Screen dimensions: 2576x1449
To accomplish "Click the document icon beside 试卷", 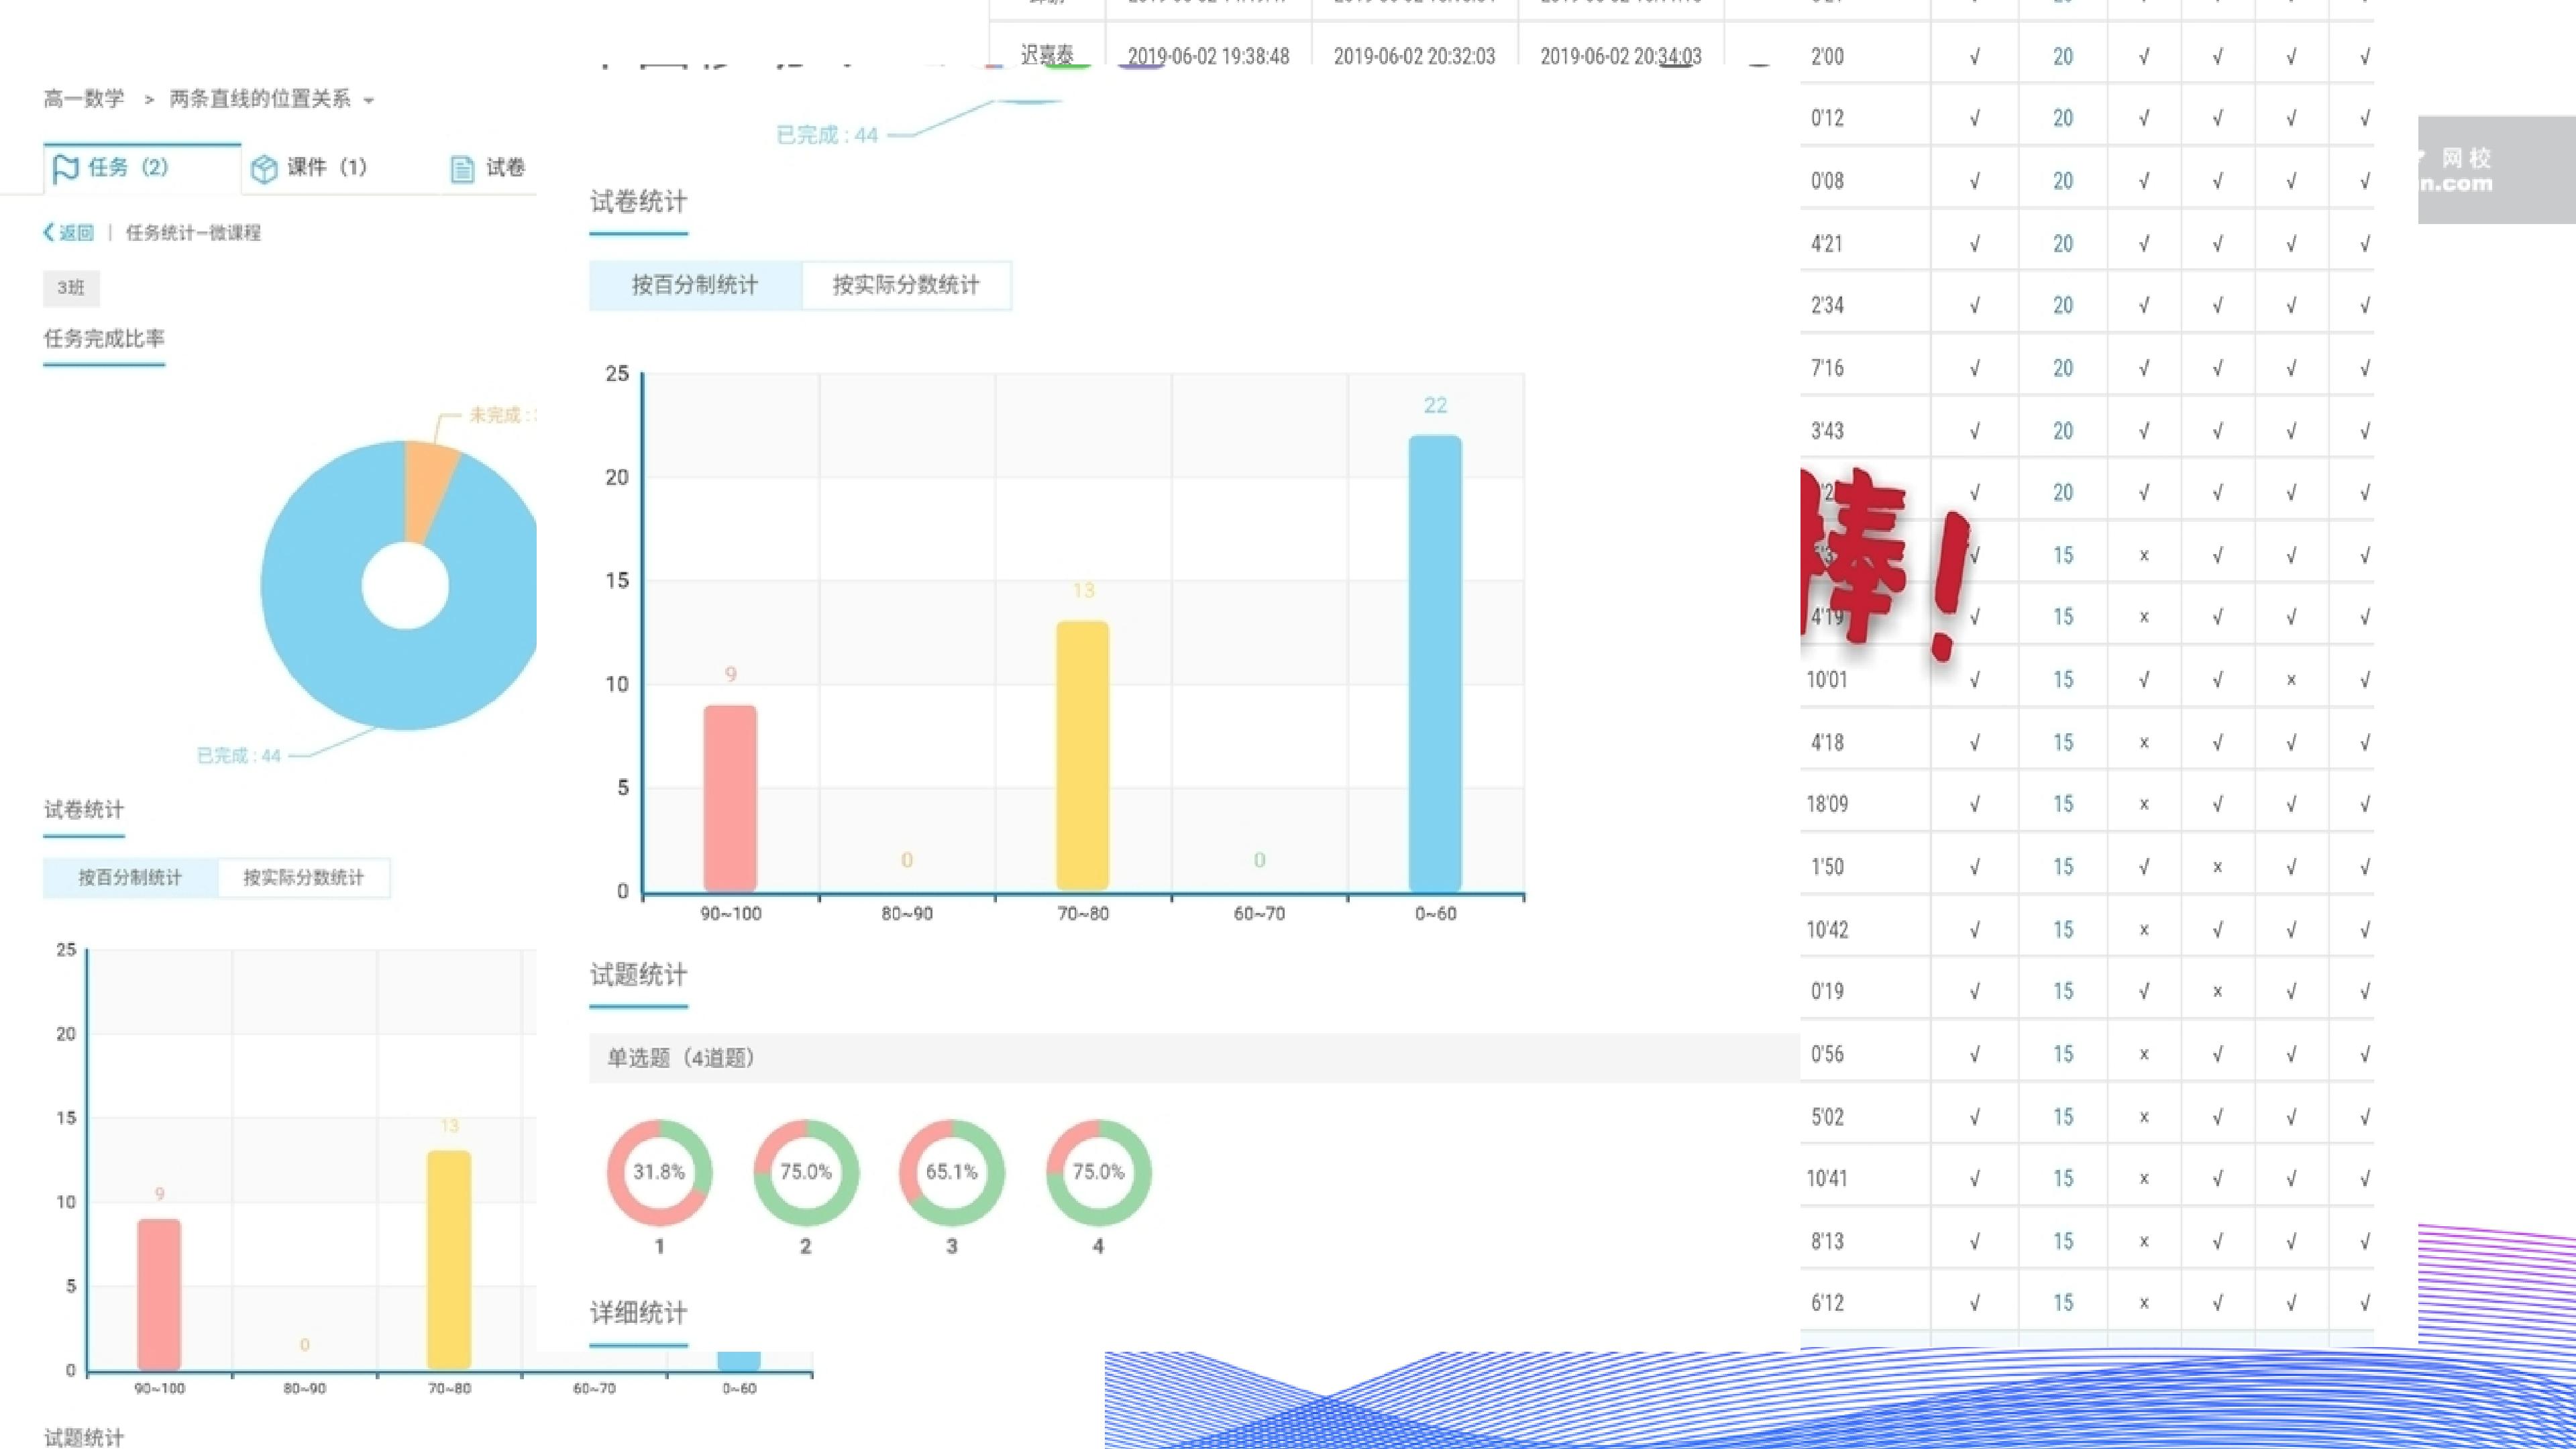I will 461,169.
